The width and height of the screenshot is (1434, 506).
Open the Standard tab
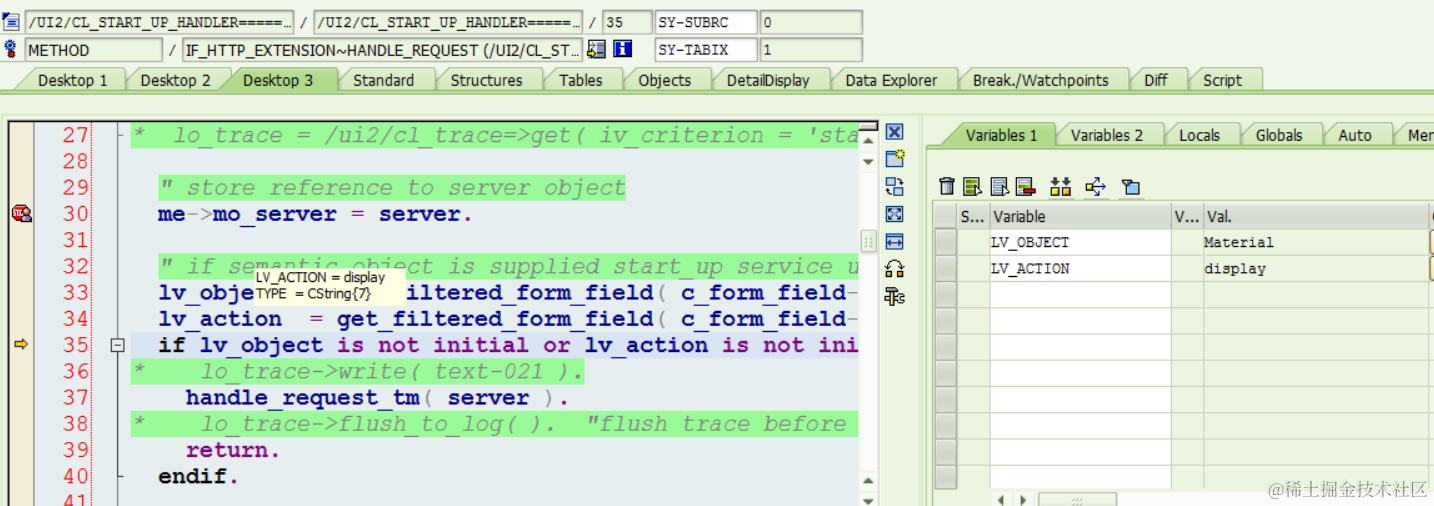pyautogui.click(x=383, y=80)
